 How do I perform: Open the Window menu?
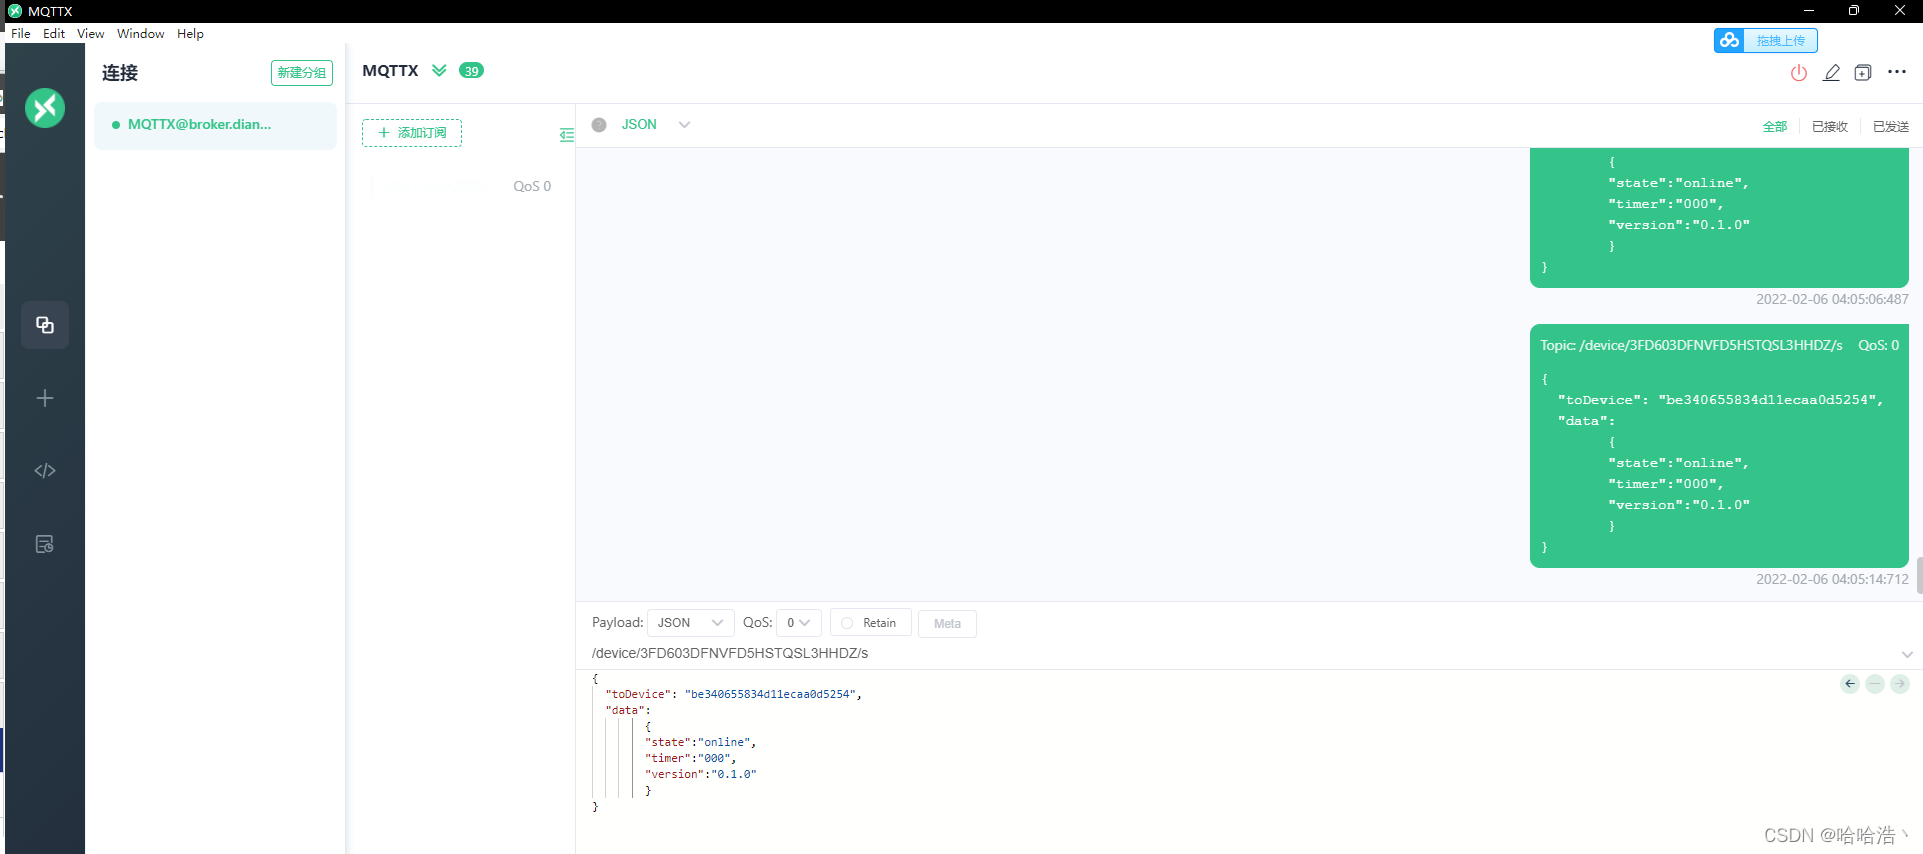(x=140, y=33)
